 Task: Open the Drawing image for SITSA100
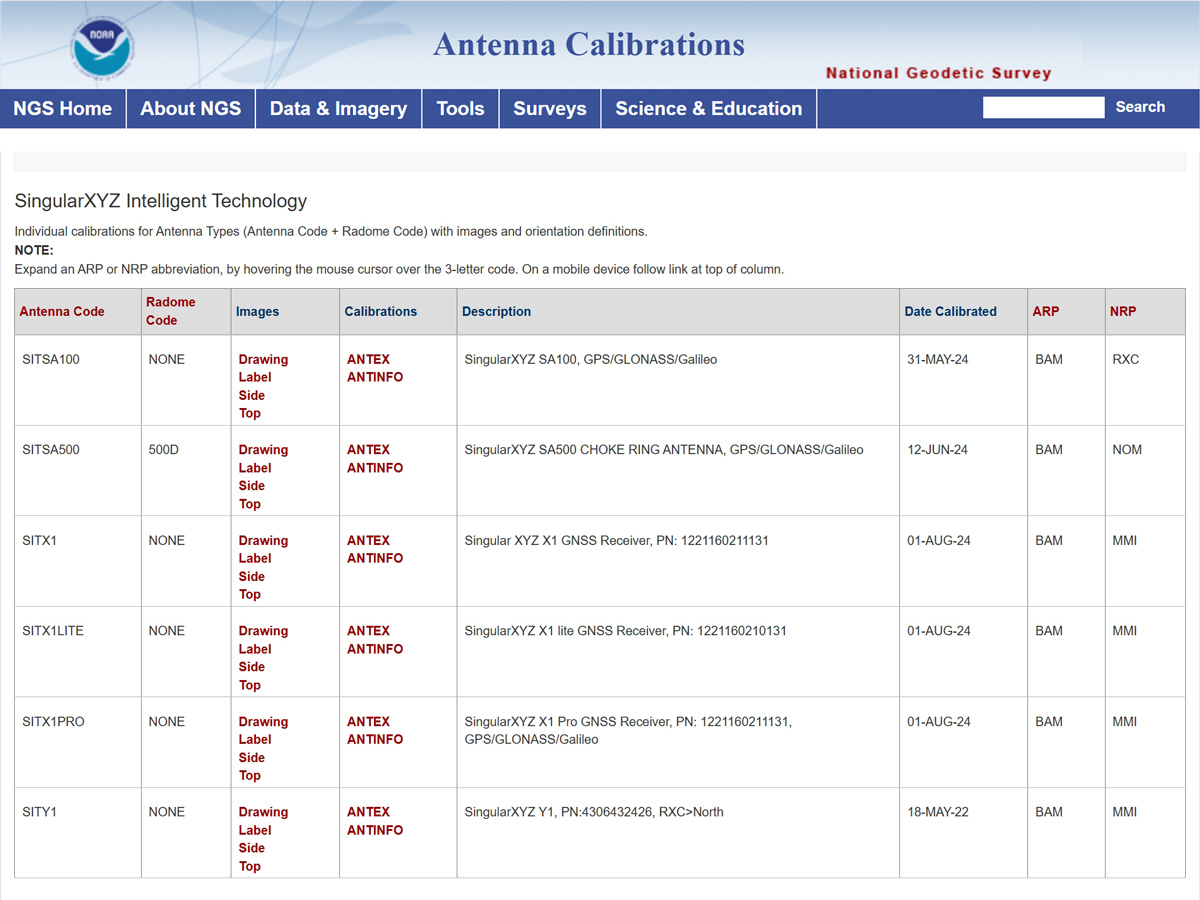[x=263, y=360]
